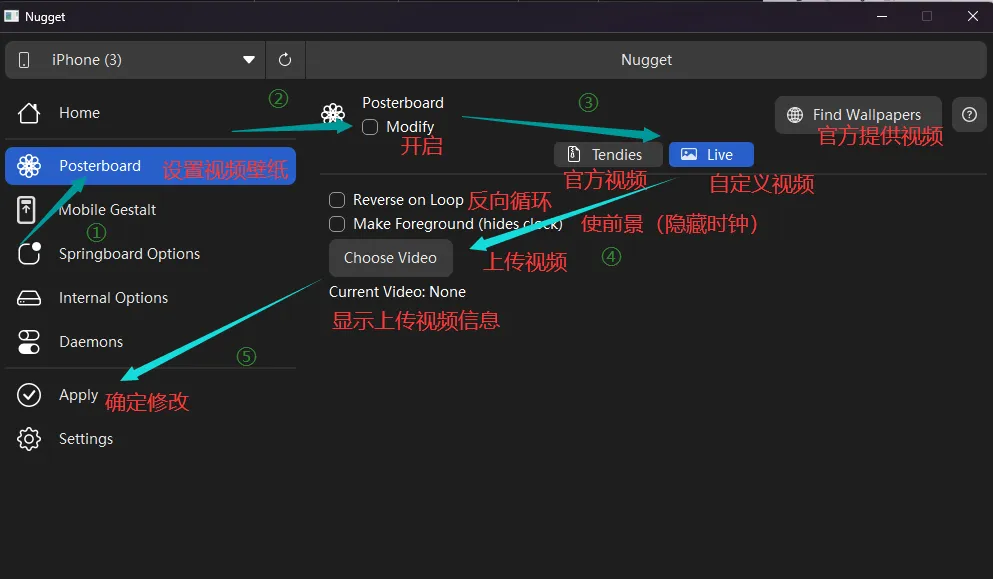The width and height of the screenshot is (993, 579).
Task: Click the Daemons toggles icon
Action: (28, 342)
